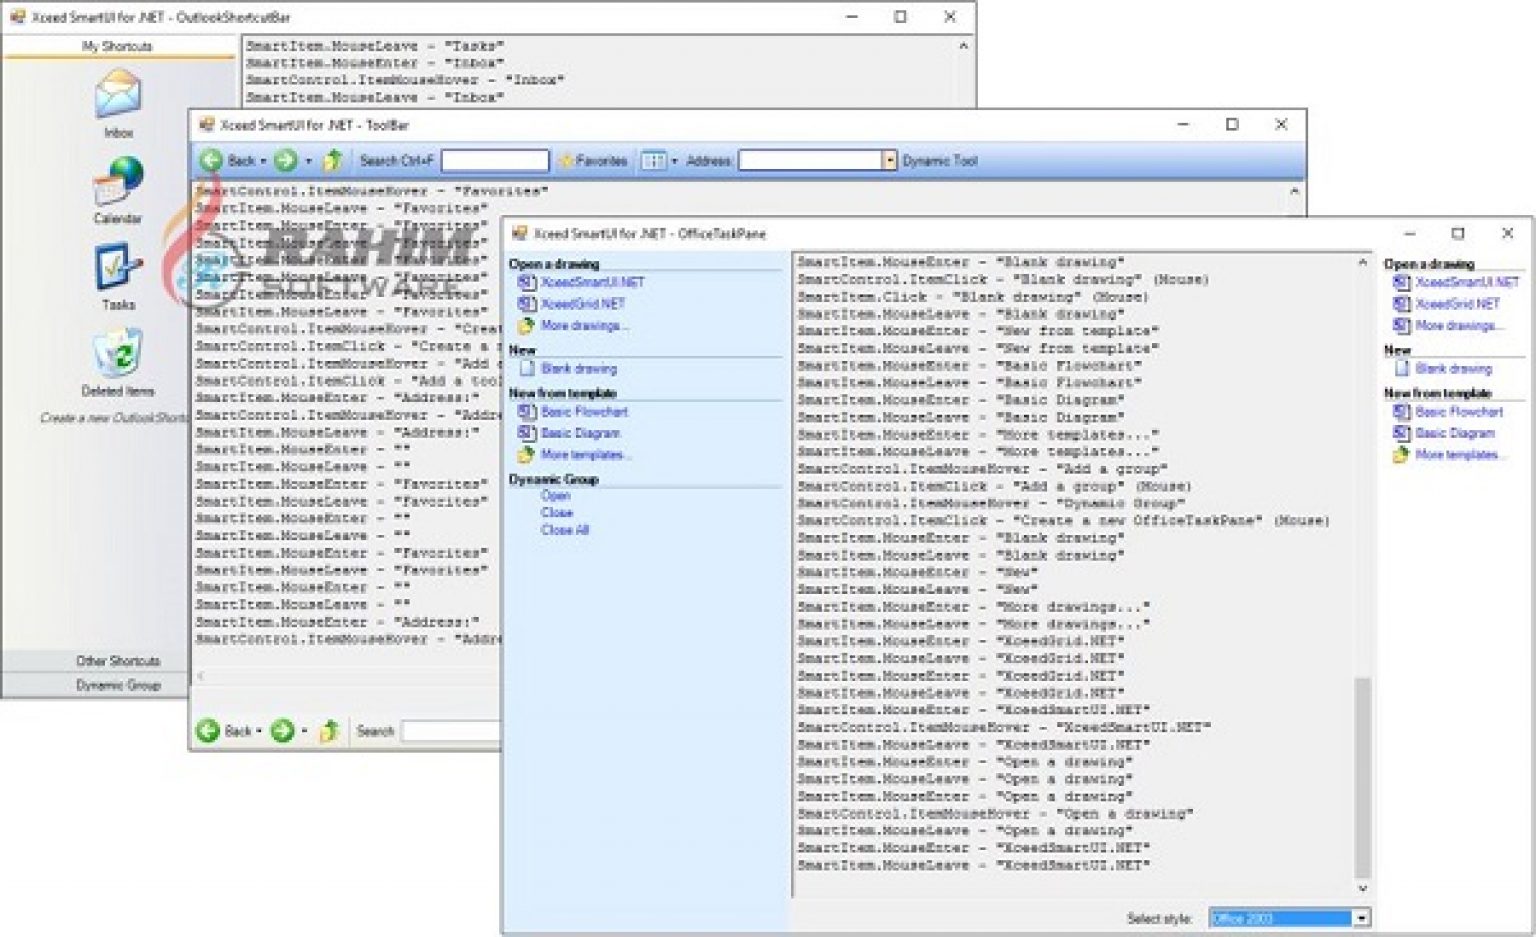Screen dimensions: 1536x937
Task: Select the Other Shortcuts group
Action: tap(117, 661)
